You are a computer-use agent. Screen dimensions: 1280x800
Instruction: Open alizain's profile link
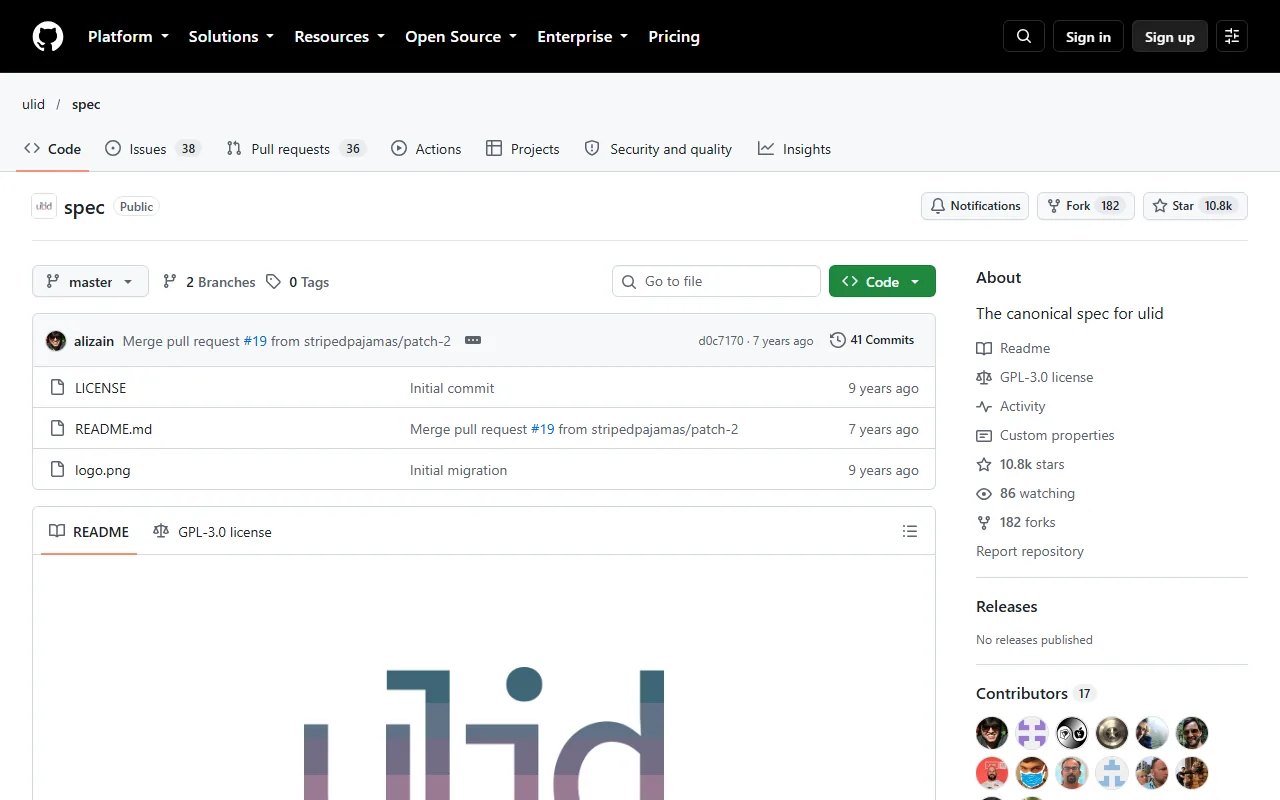pos(94,341)
